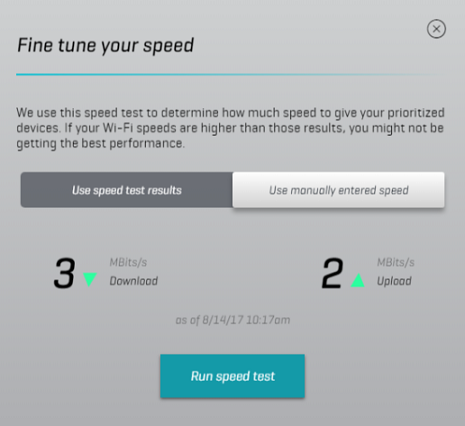Switch to Use manually entered speed
Viewport: 465px width, 426px height.
pos(338,190)
